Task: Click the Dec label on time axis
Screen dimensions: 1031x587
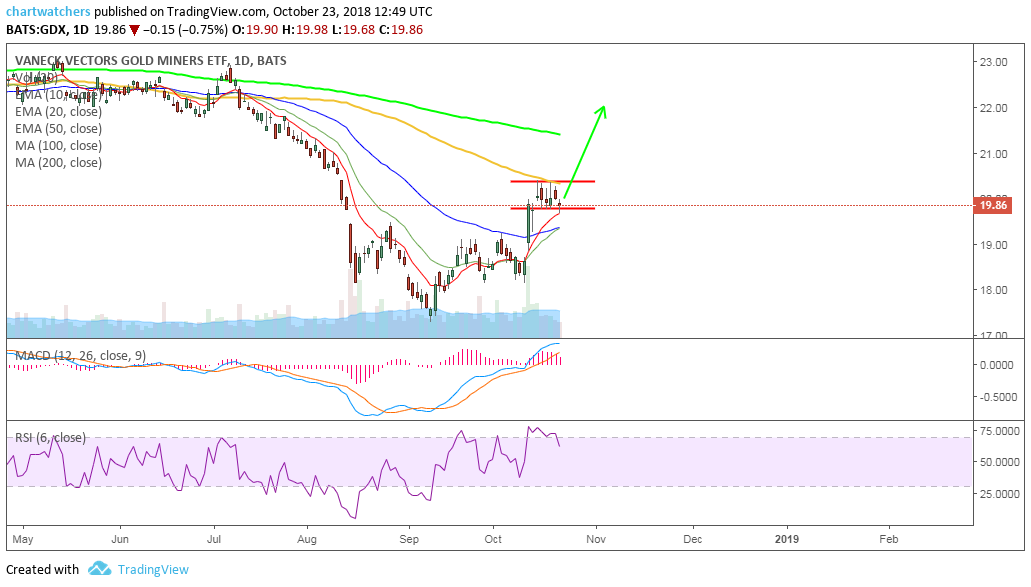Action: (x=692, y=539)
